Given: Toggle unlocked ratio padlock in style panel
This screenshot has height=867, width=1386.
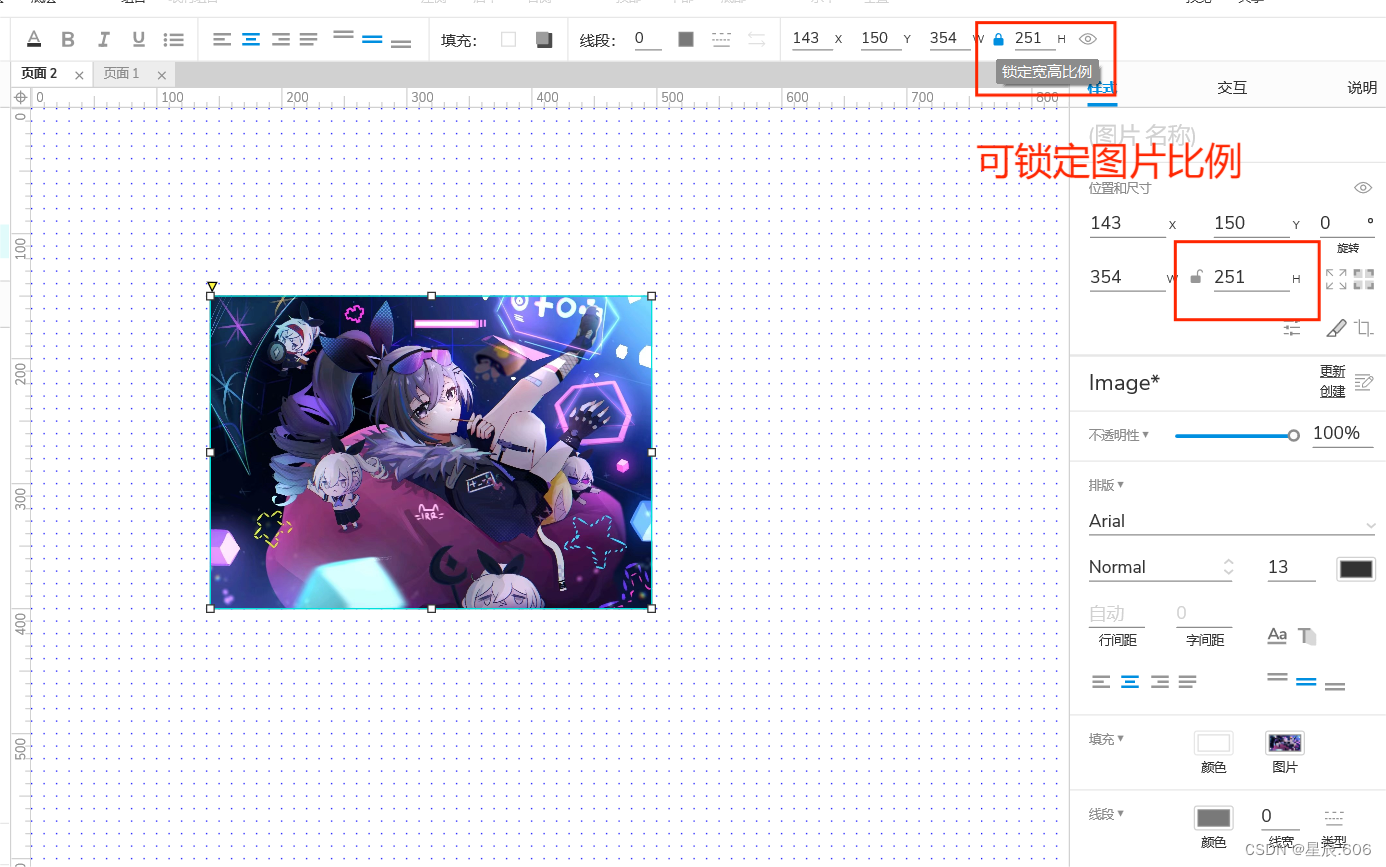Looking at the screenshot, I should tap(1196, 277).
